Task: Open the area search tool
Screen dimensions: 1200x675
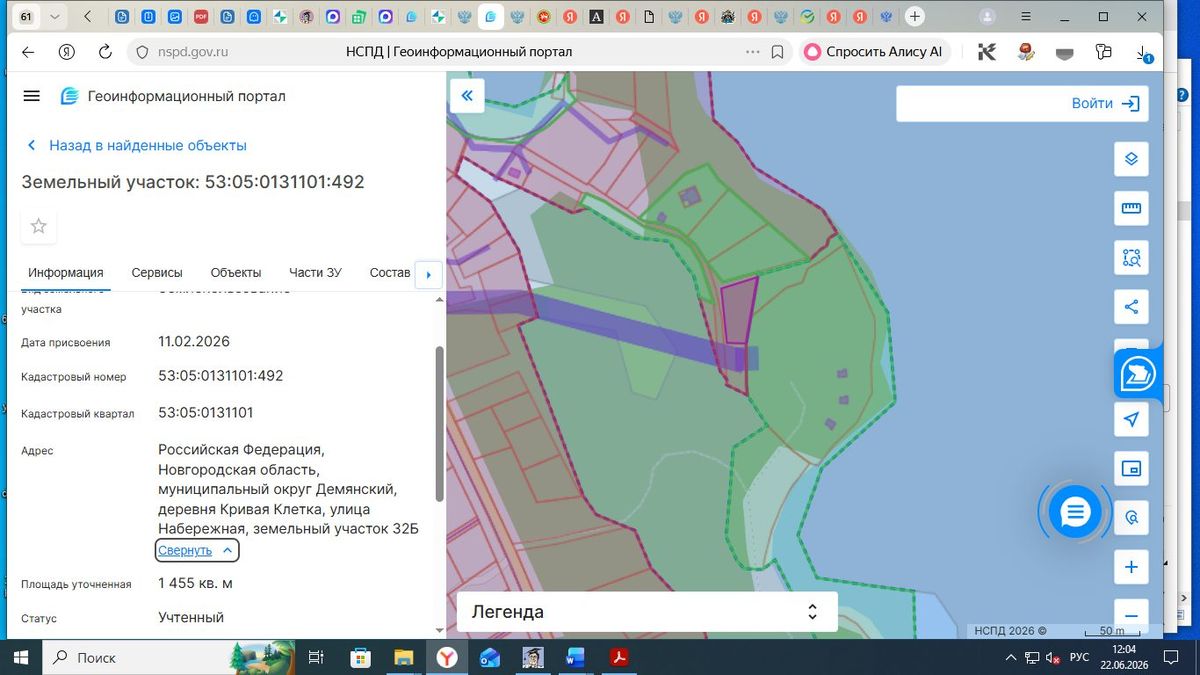Action: [1131, 258]
